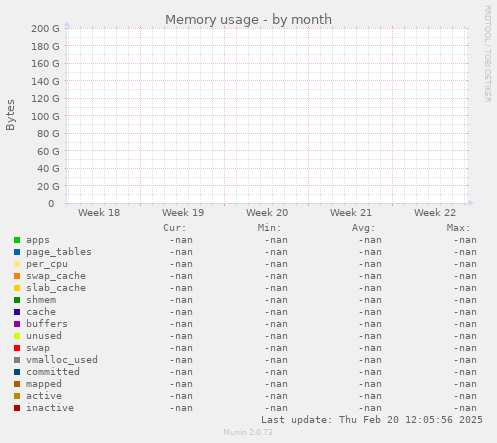The height and width of the screenshot is (443, 497).
Task: Click the 200 G y-axis value
Action: (45, 29)
